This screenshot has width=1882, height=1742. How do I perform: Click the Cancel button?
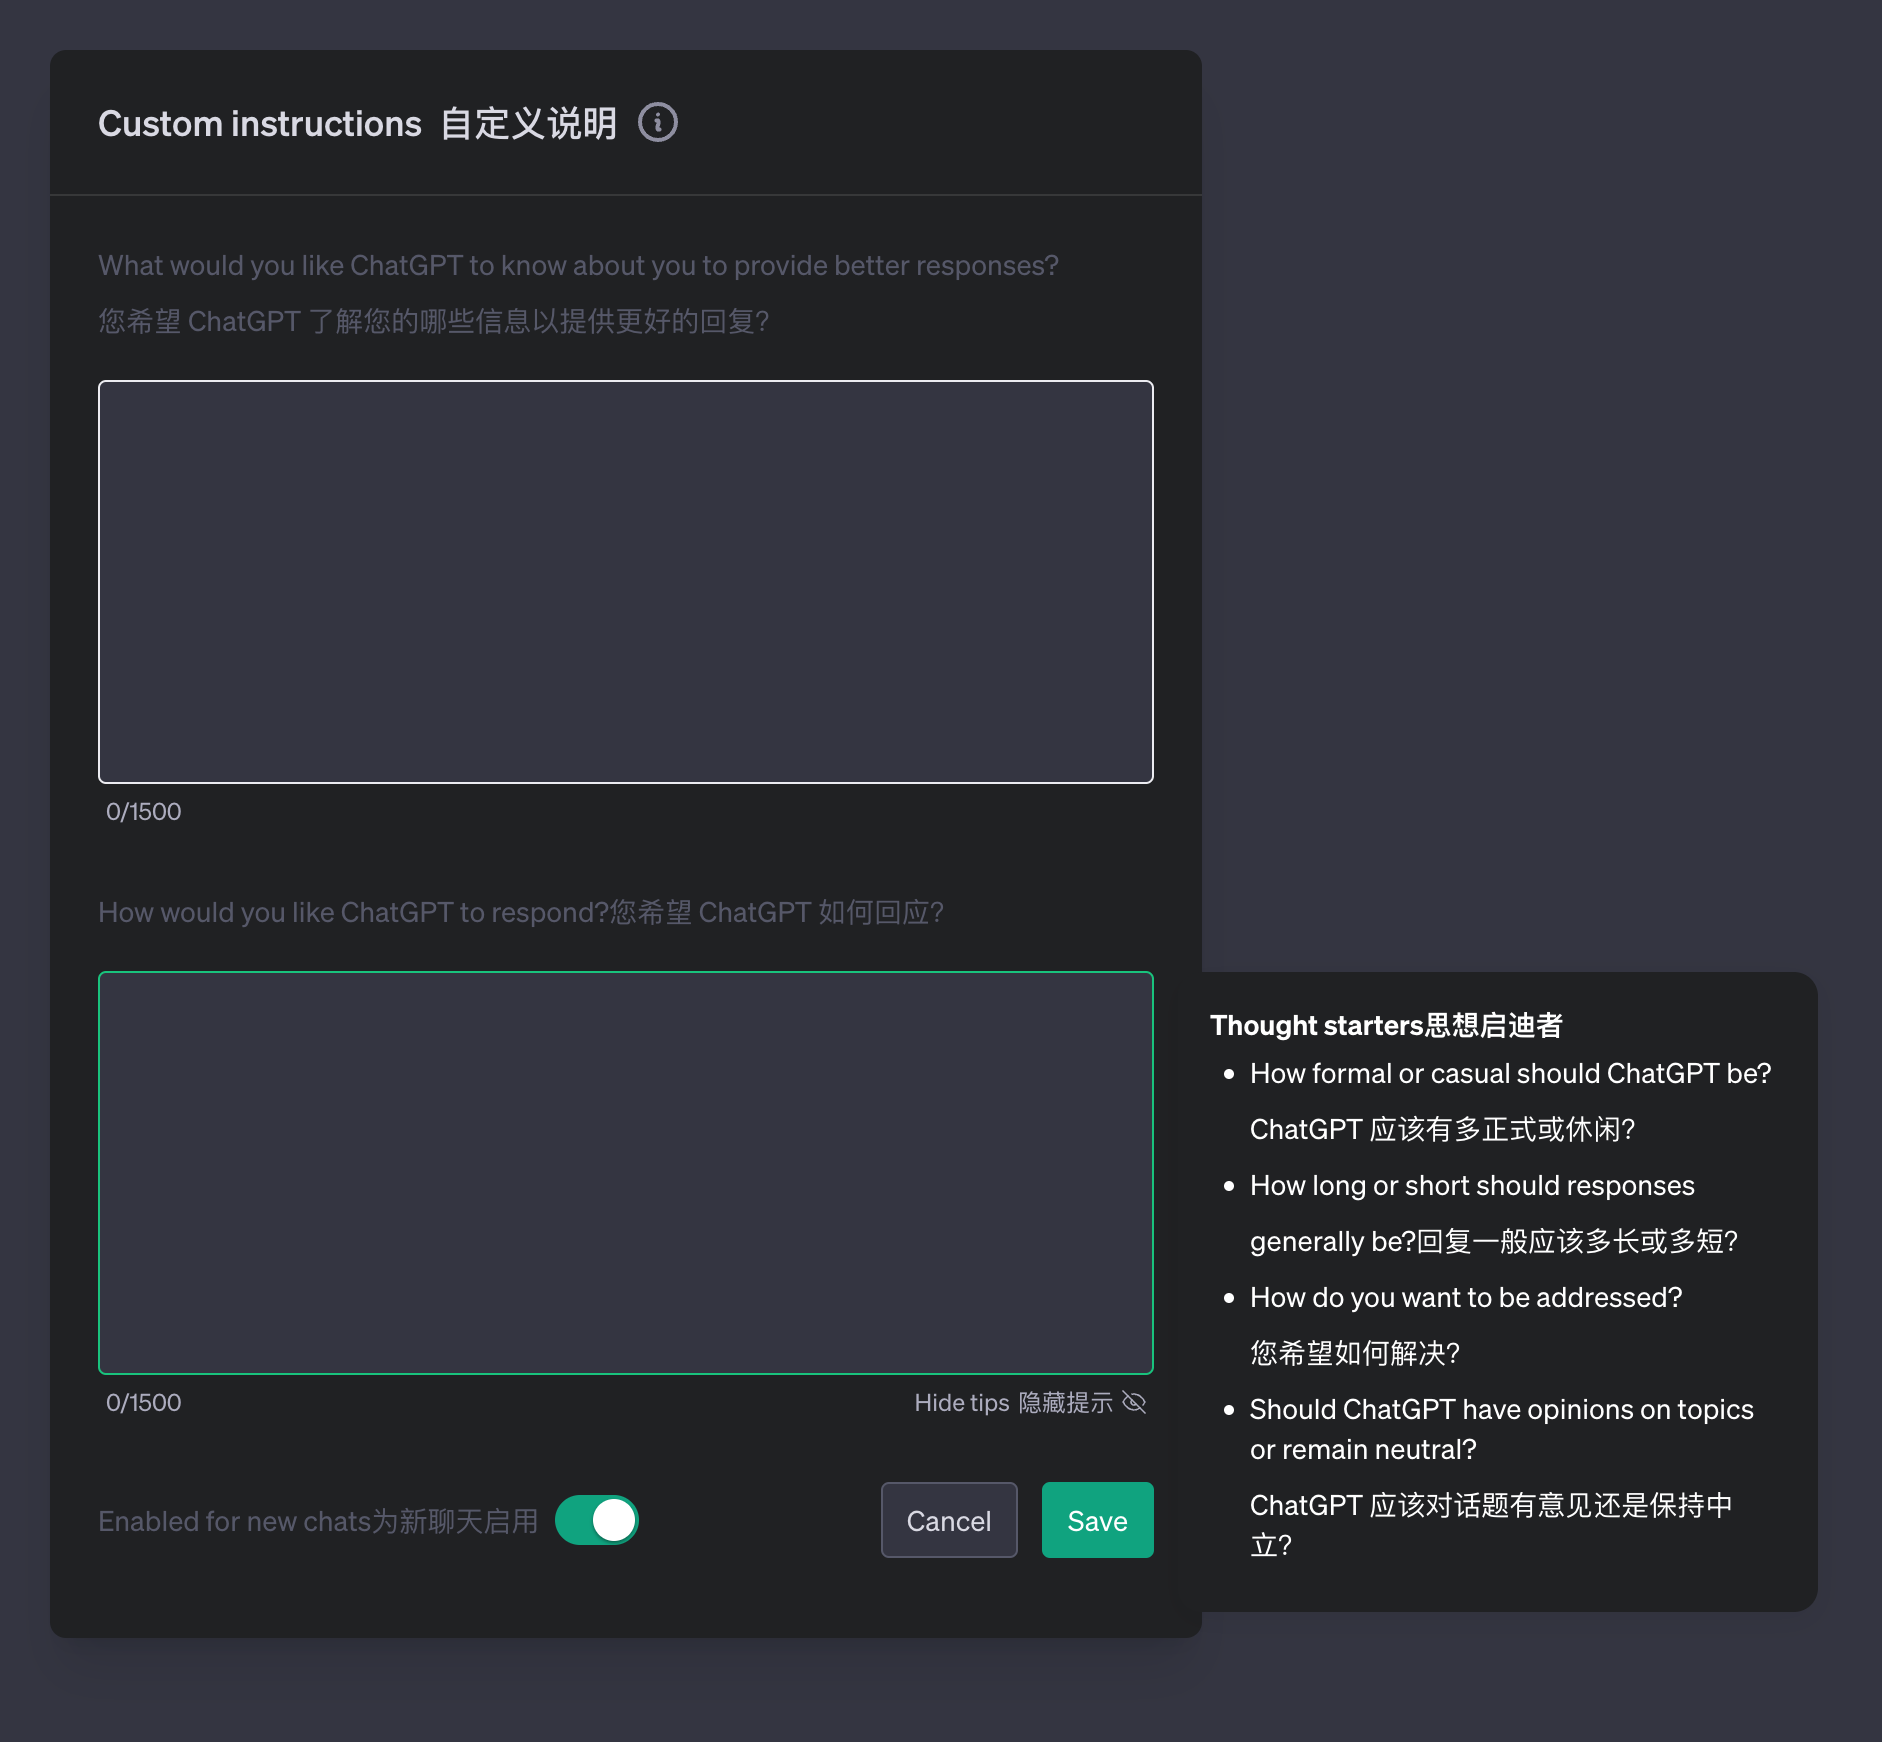click(x=949, y=1520)
